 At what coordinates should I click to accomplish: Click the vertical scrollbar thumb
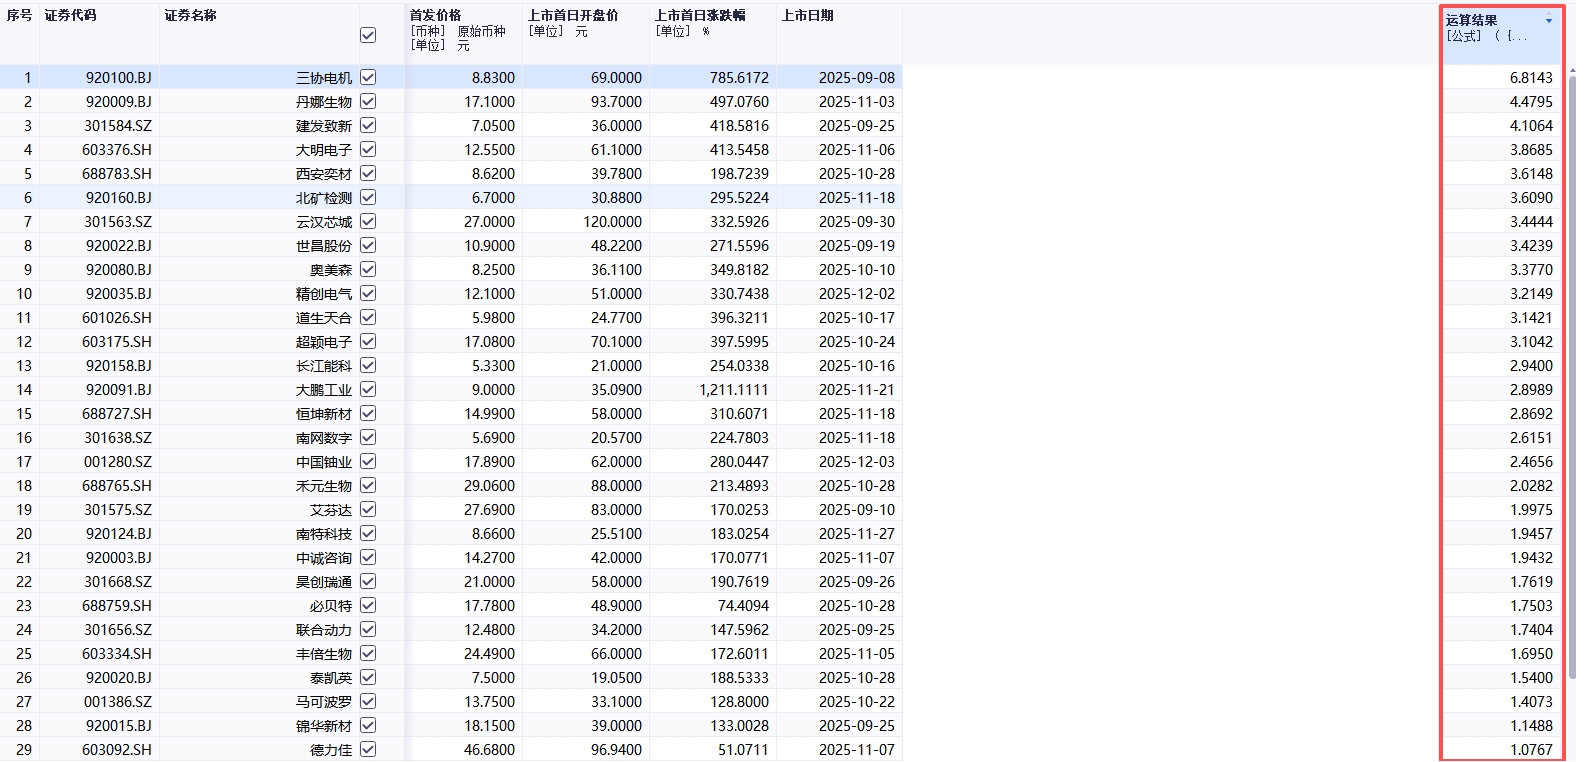(1571, 380)
